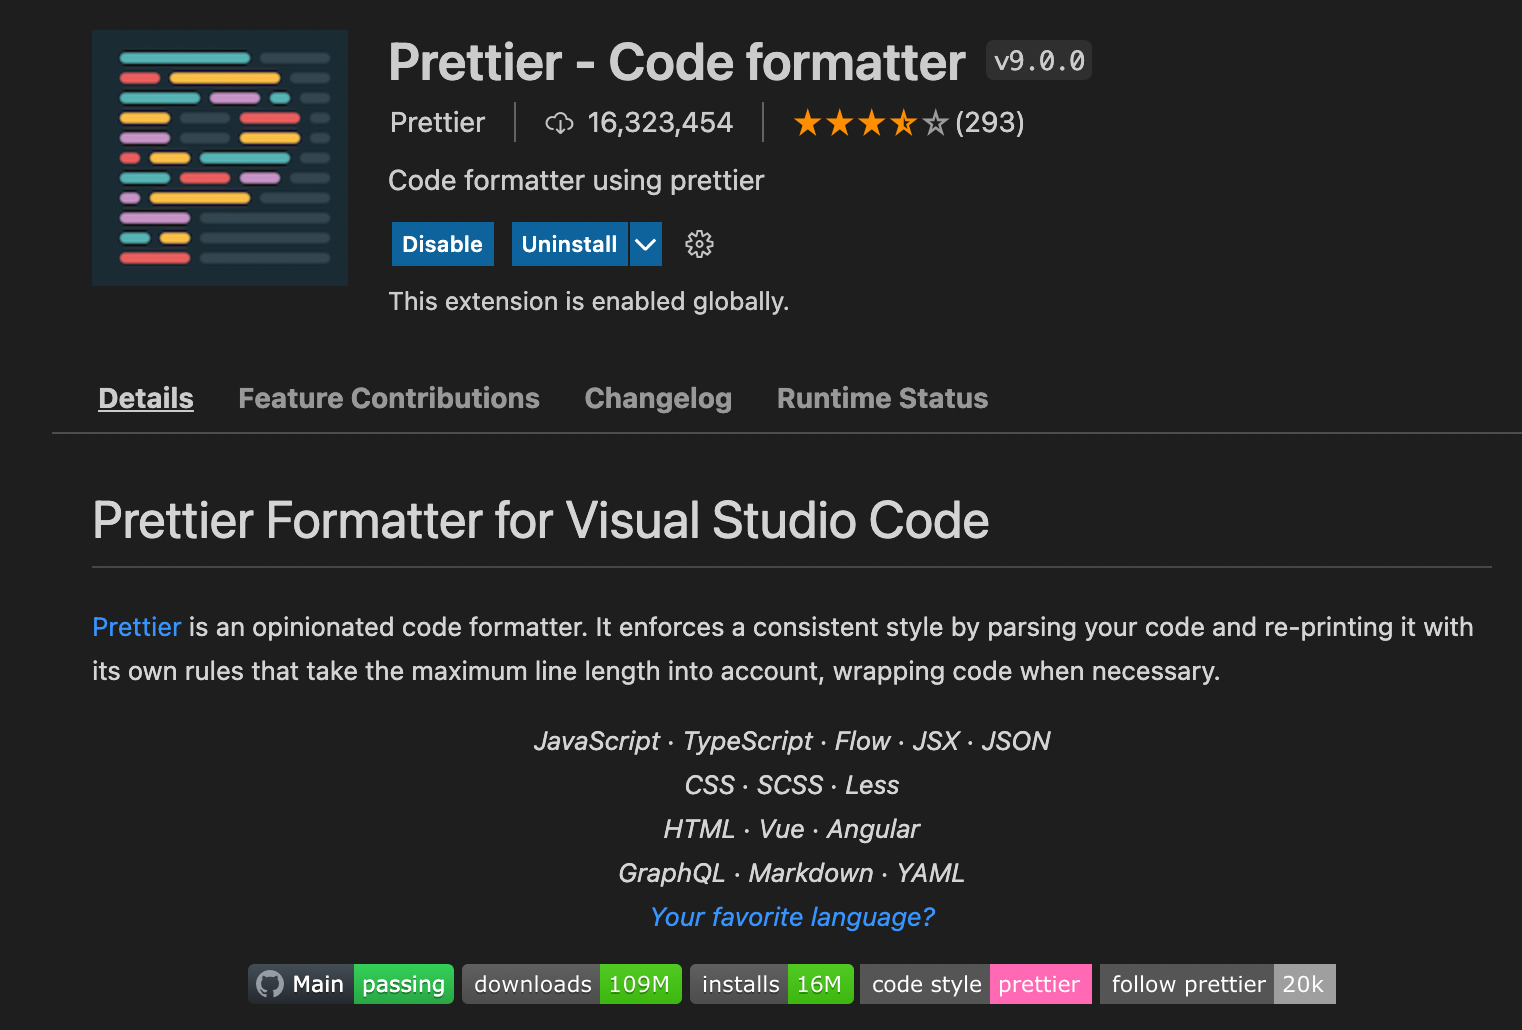Open the Feature Contributions tab
The width and height of the screenshot is (1522, 1030).
389,398
